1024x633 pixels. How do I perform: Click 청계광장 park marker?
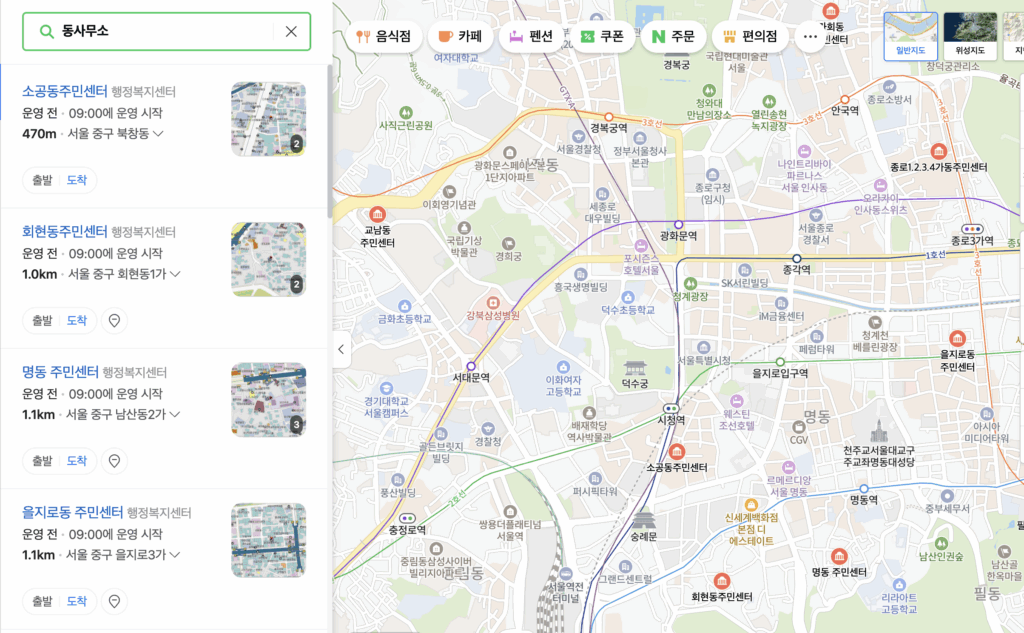690,284
